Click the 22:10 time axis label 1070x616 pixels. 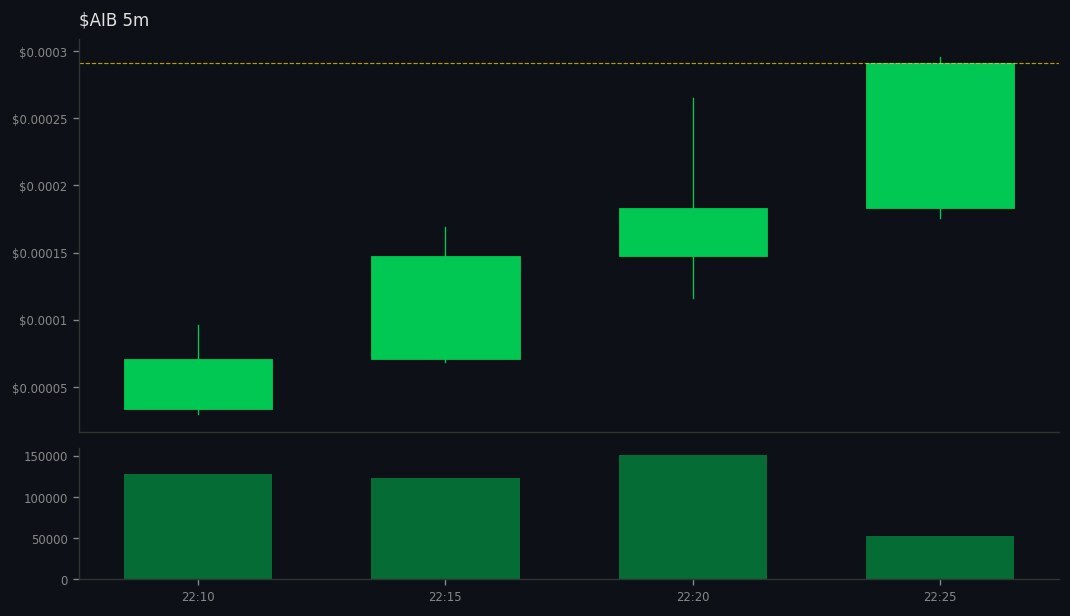[x=197, y=596]
